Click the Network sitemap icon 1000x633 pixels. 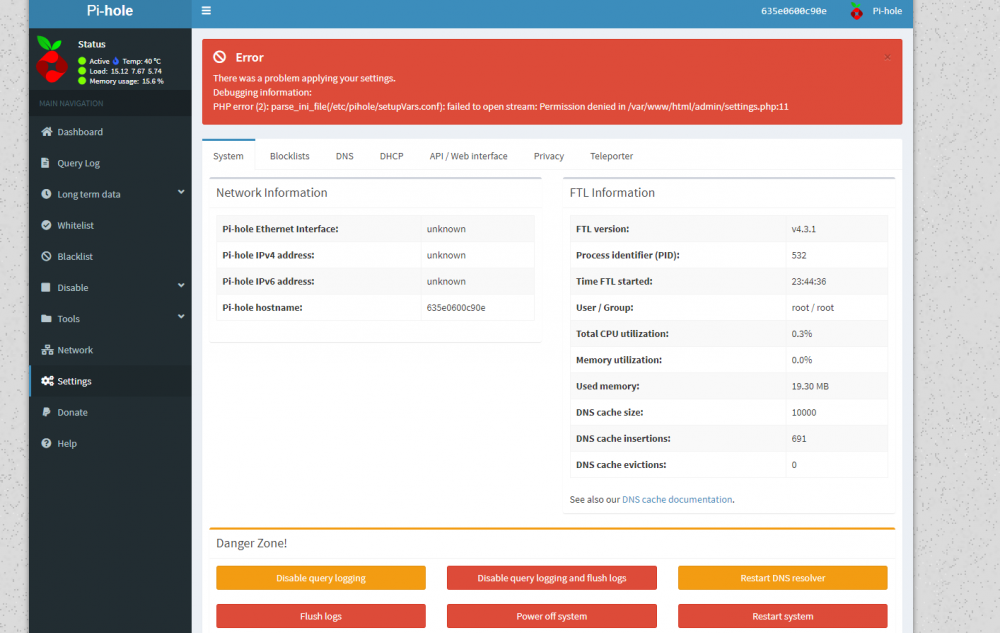(x=47, y=350)
